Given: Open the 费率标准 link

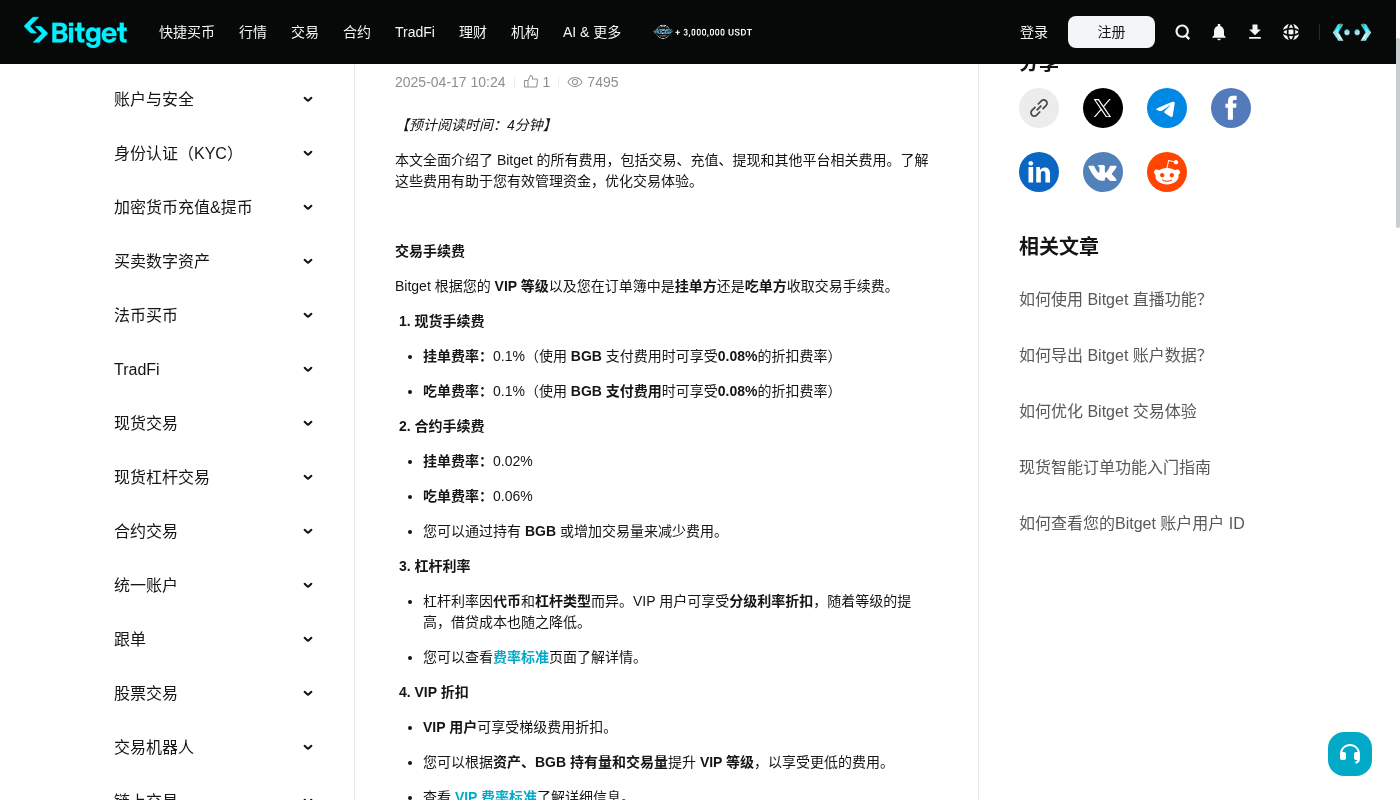Looking at the screenshot, I should tap(521, 657).
